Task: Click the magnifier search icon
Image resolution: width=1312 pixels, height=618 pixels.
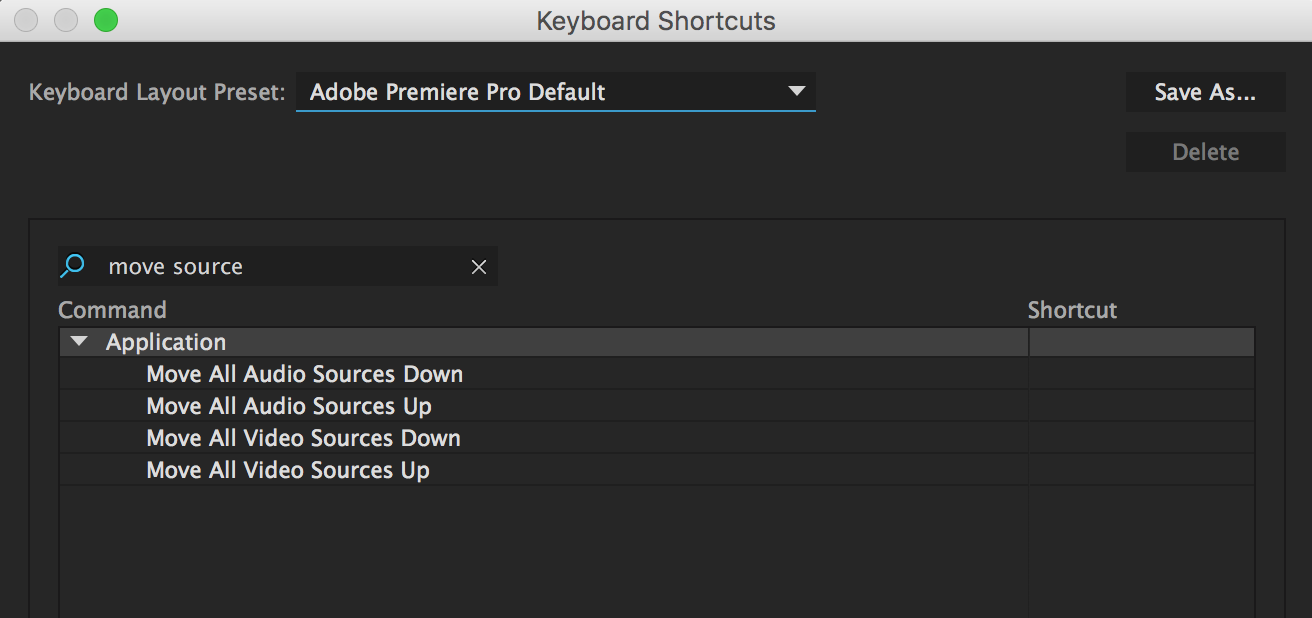Action: point(72,267)
